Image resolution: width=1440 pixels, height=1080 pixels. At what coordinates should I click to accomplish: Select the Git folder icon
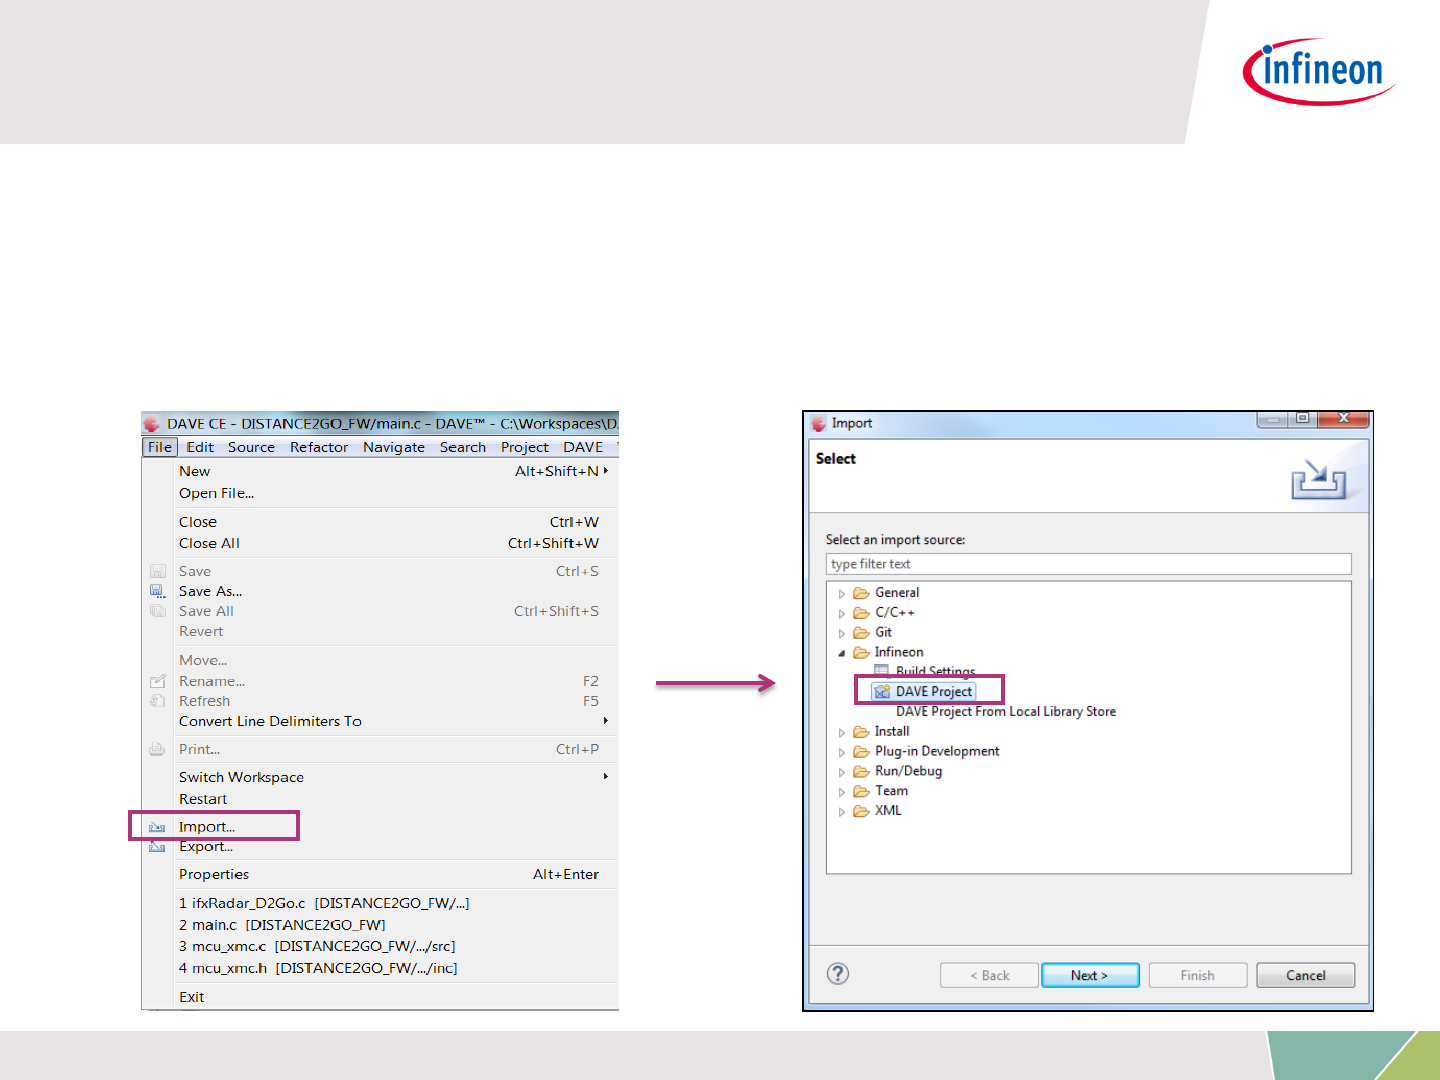pyautogui.click(x=861, y=632)
